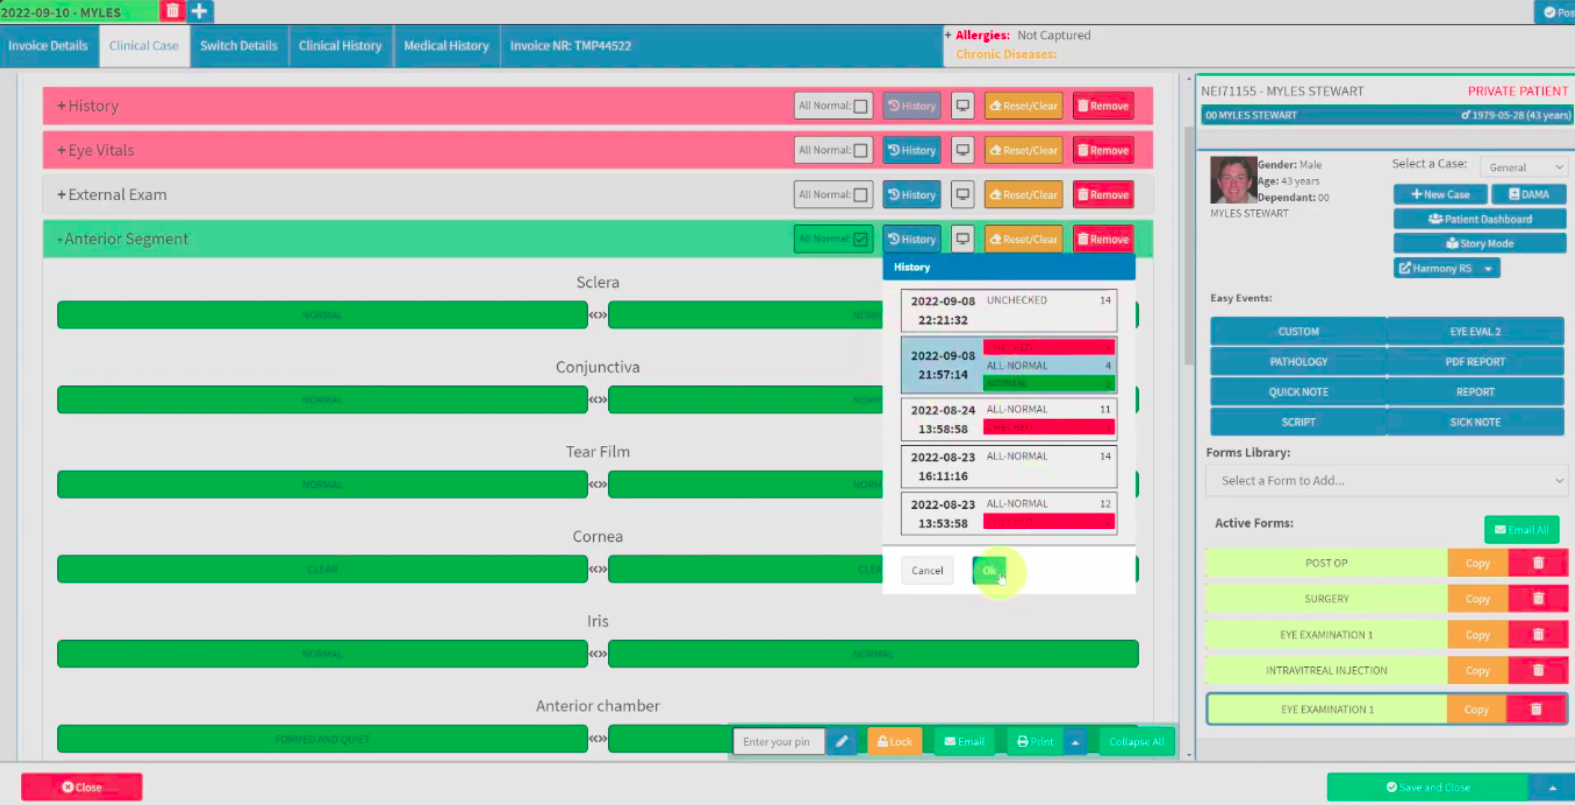
Task: Click the left Sclera NORMAL bar
Action: (322, 315)
